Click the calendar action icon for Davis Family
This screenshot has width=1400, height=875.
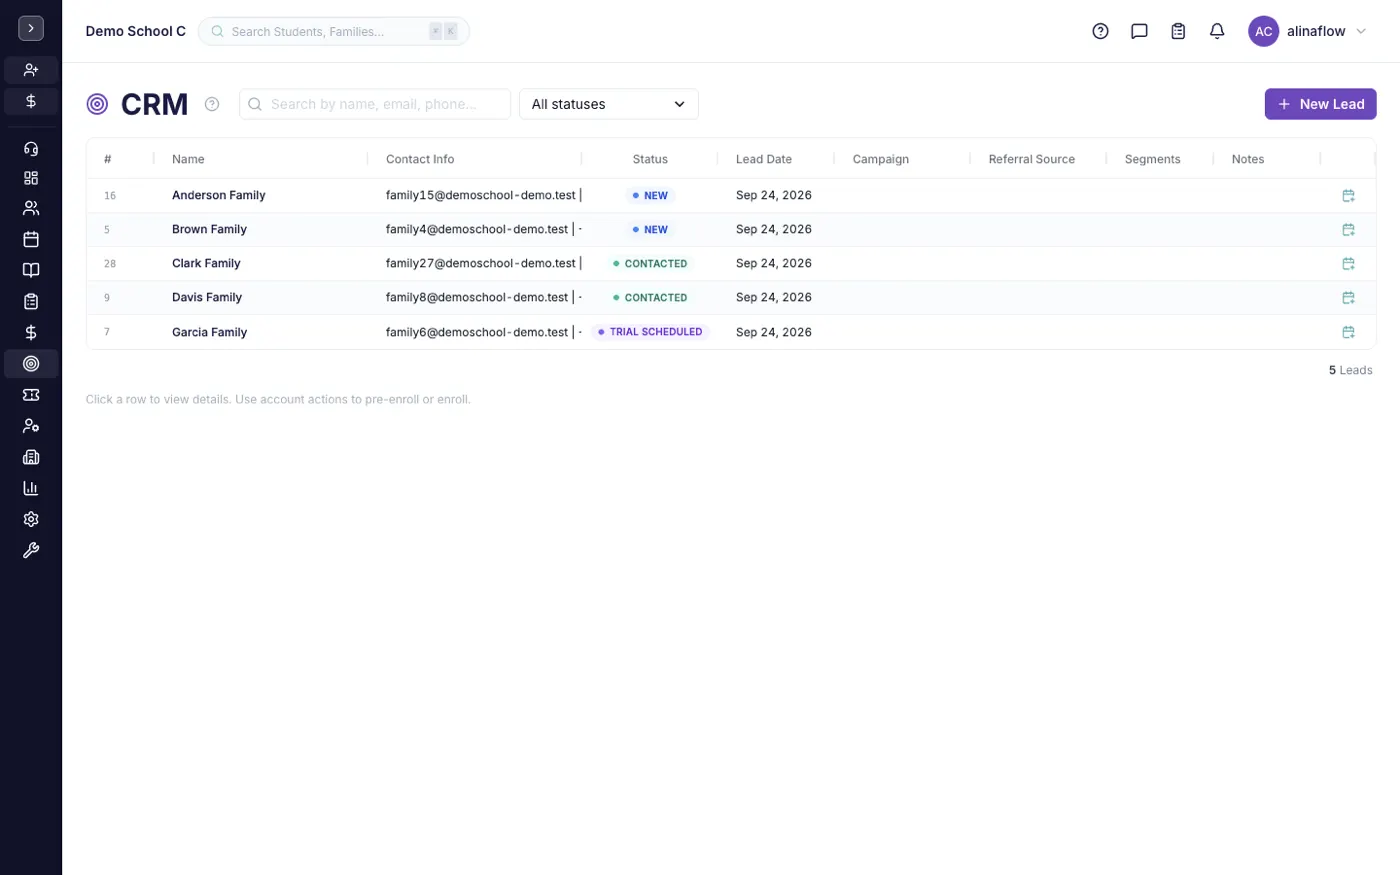[1348, 298]
